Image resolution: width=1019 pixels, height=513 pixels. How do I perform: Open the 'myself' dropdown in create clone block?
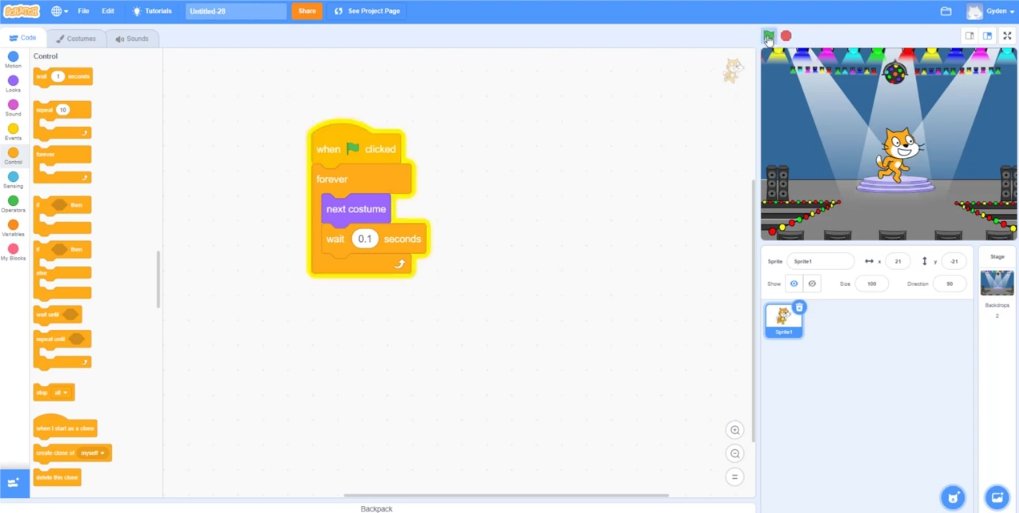pyautogui.click(x=94, y=453)
